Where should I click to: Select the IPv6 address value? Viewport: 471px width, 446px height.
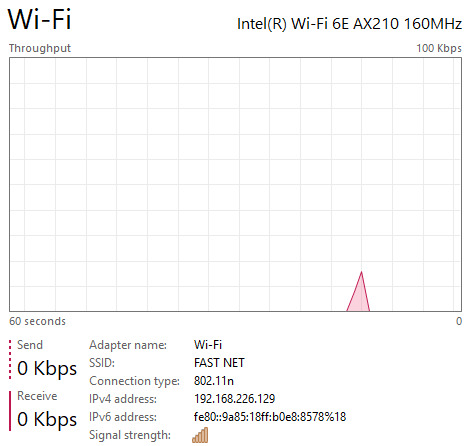(270, 417)
